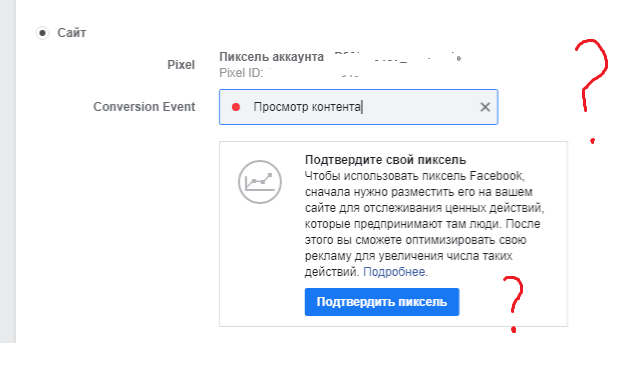The height and width of the screenshot is (376, 640).
Task: Click the red dot under the large question mark
Action: tap(592, 141)
